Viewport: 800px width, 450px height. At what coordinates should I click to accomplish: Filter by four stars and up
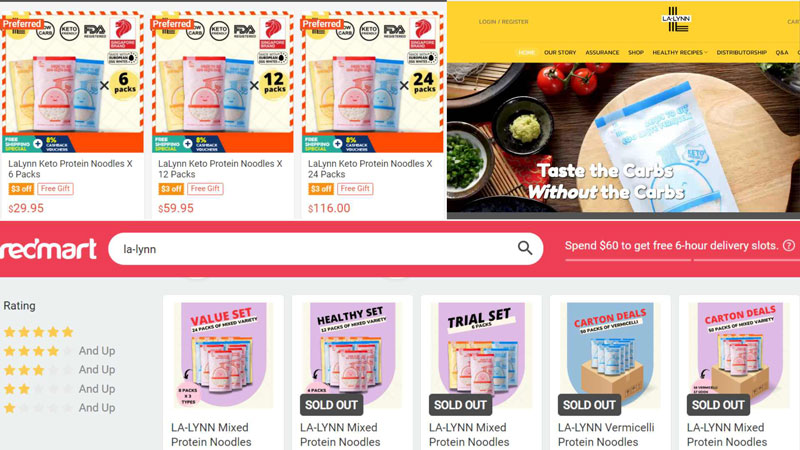pyautogui.click(x=59, y=351)
